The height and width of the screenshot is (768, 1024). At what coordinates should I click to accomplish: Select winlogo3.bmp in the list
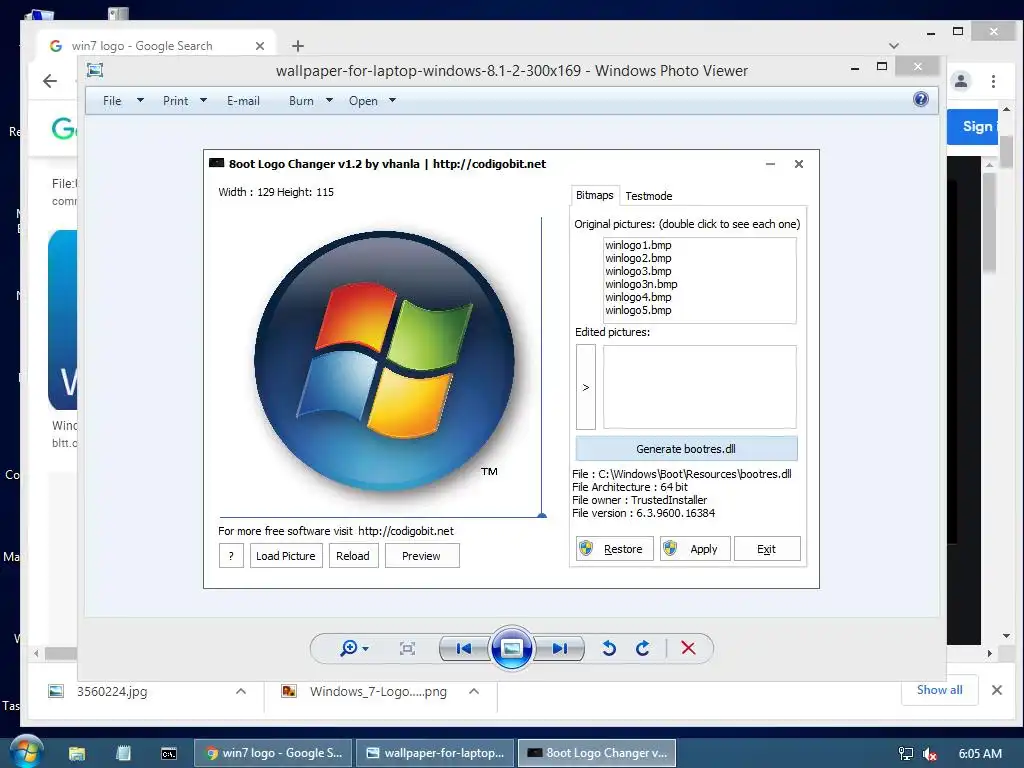point(638,271)
